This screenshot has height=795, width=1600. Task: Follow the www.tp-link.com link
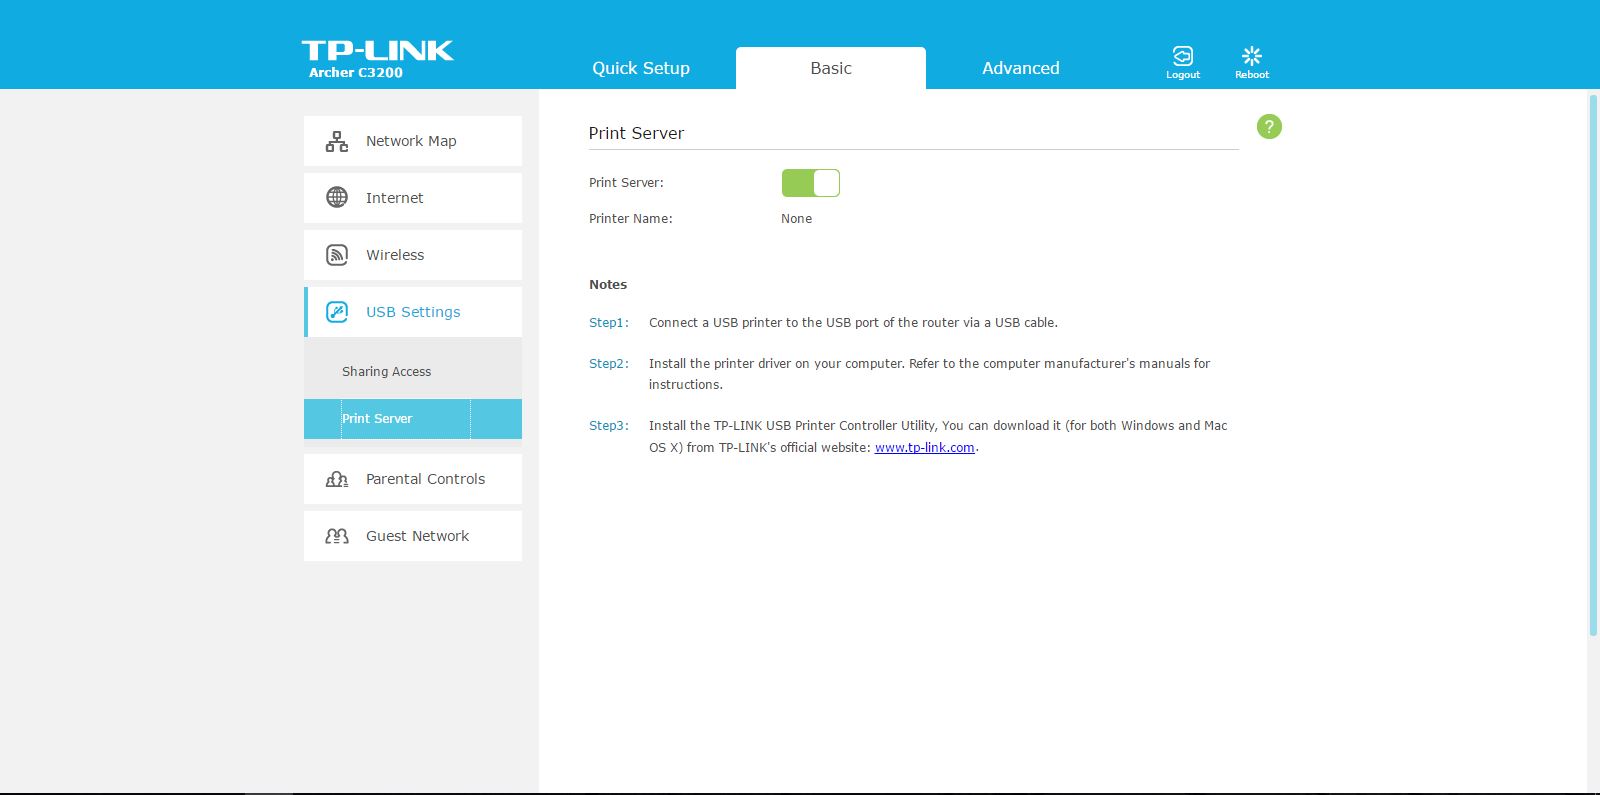point(925,448)
